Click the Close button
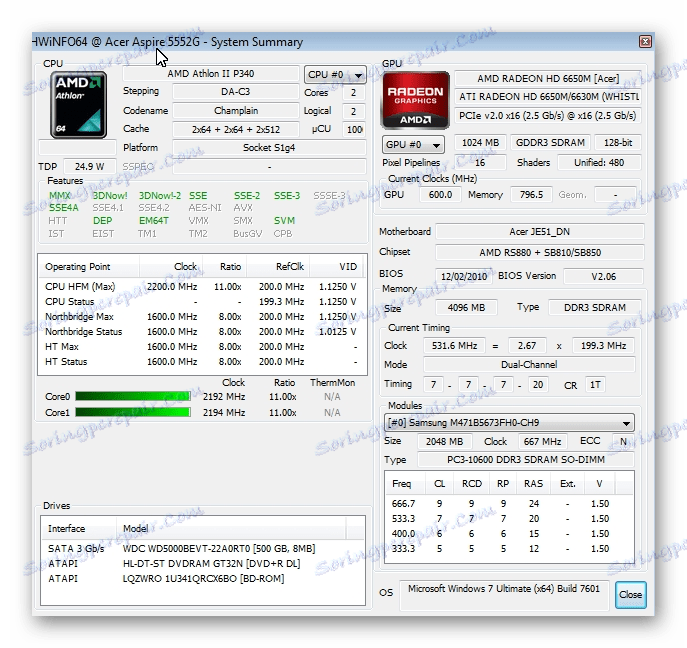The width and height of the screenshot is (687, 648). pos(630,595)
